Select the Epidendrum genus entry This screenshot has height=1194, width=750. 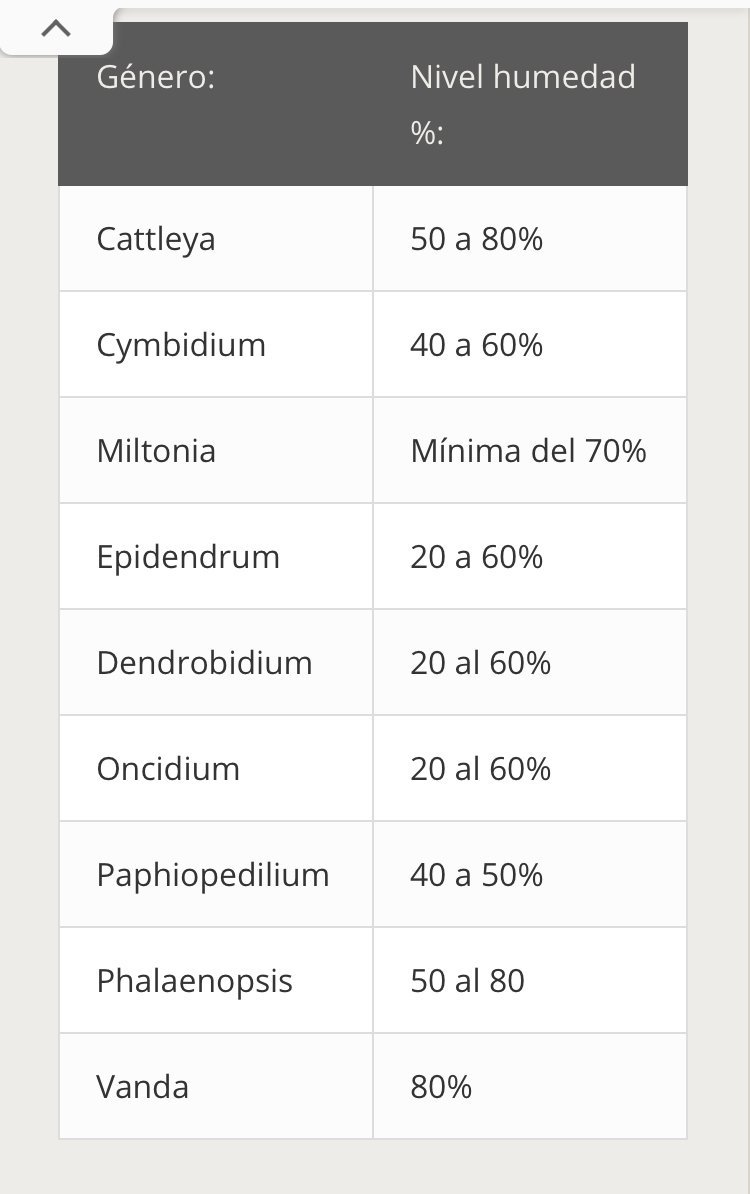[188, 557]
